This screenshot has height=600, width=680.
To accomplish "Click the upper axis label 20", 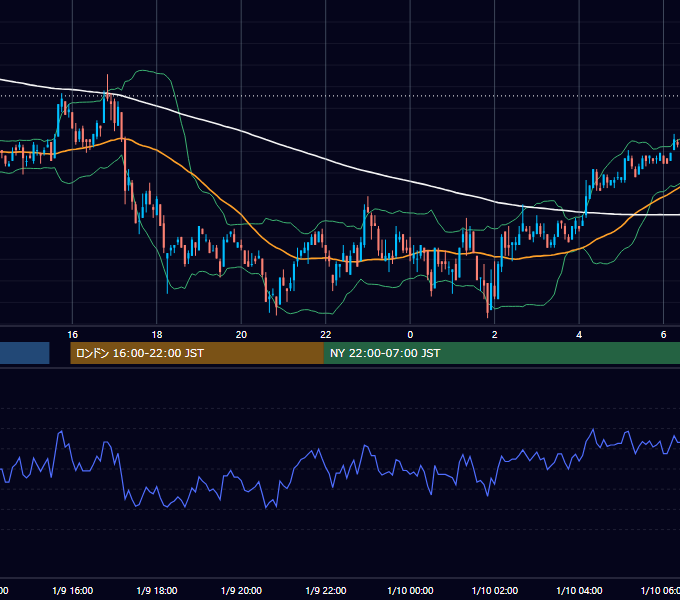I will click(241, 334).
